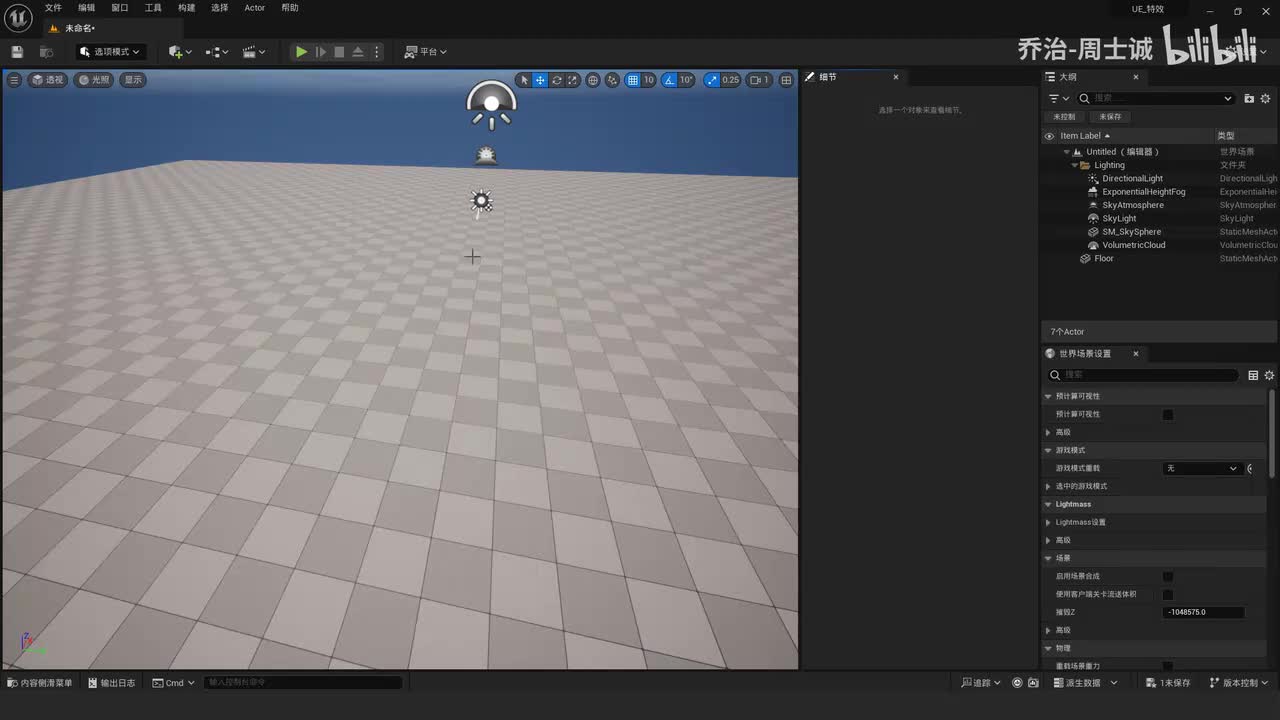
Task: Open the add-content cube dropdown in toolbar
Action: (179, 52)
